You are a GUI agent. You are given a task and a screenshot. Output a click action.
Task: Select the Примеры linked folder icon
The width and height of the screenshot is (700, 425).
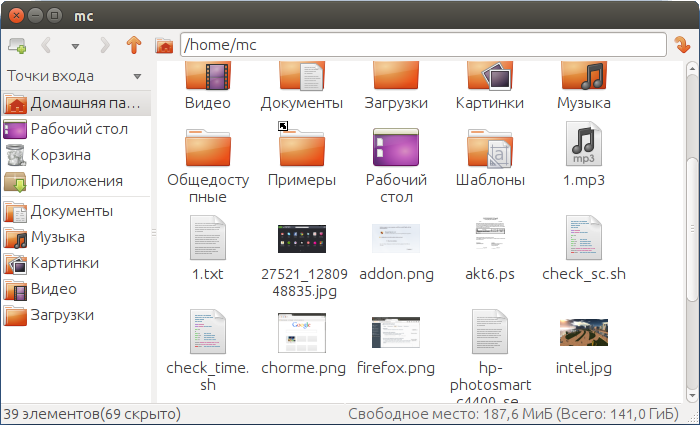point(302,145)
